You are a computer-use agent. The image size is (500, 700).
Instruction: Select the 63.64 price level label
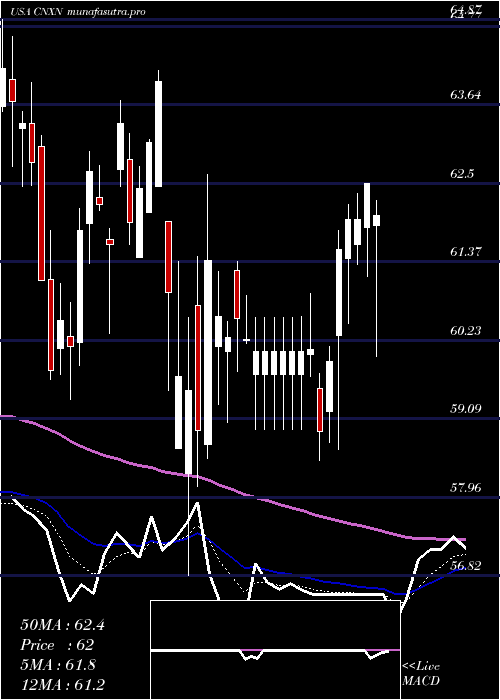(466, 95)
